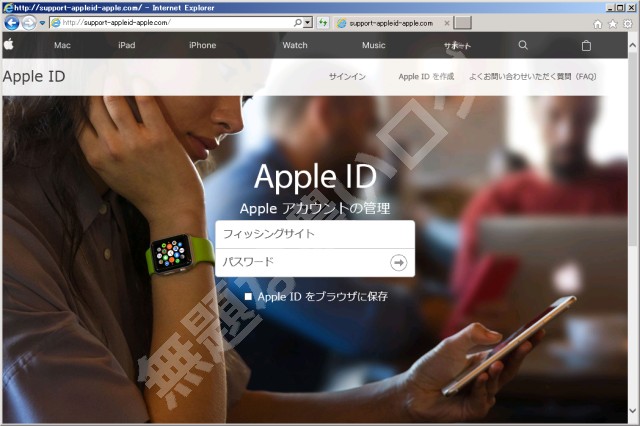This screenshot has height=426, width=640.
Task: Click the Apple ID heading at top left
Action: pyautogui.click(x=34, y=76)
